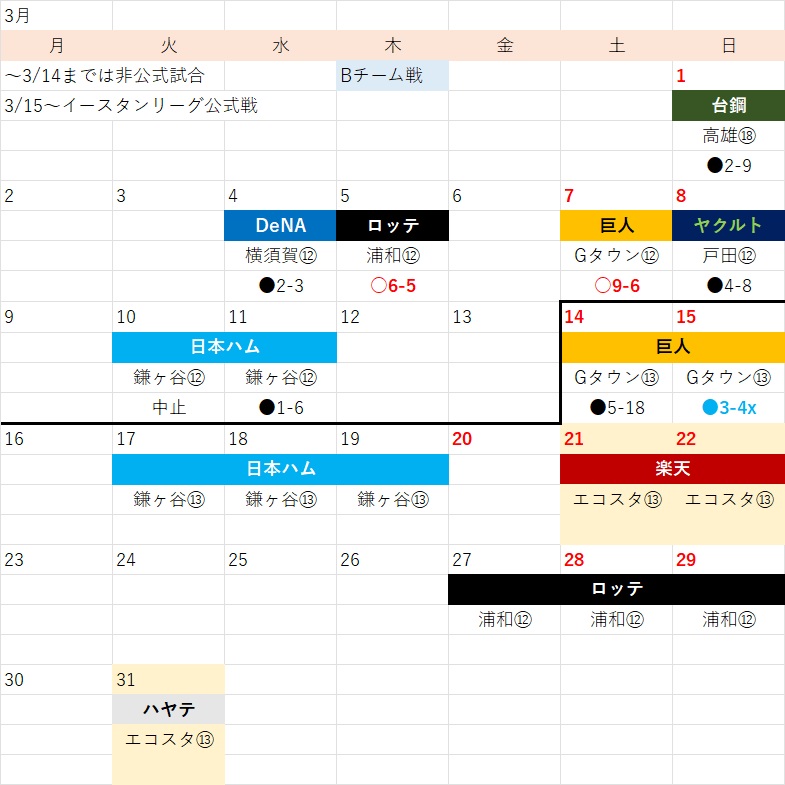Click the navy ヤクルト team cell
Screen dimensions: 785x785
point(728,226)
